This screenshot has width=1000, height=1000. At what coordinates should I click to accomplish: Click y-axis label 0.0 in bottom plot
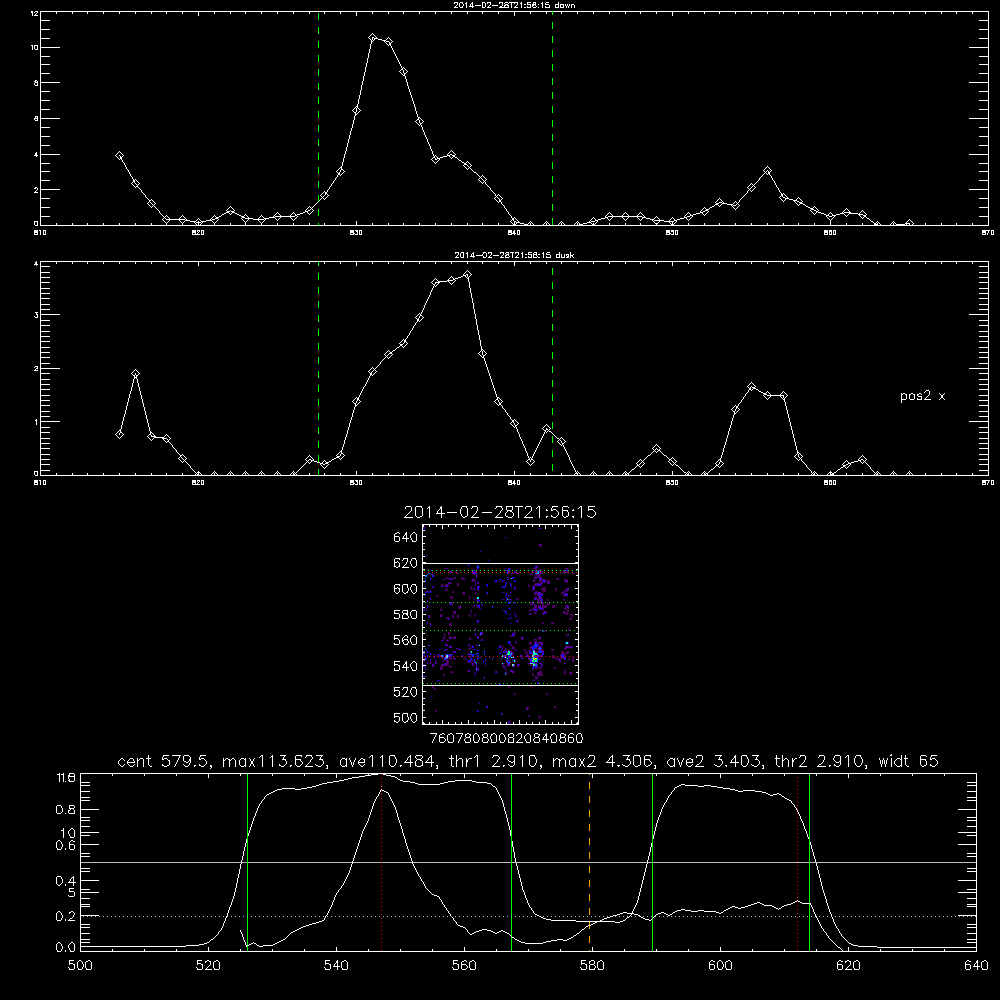(x=66, y=948)
